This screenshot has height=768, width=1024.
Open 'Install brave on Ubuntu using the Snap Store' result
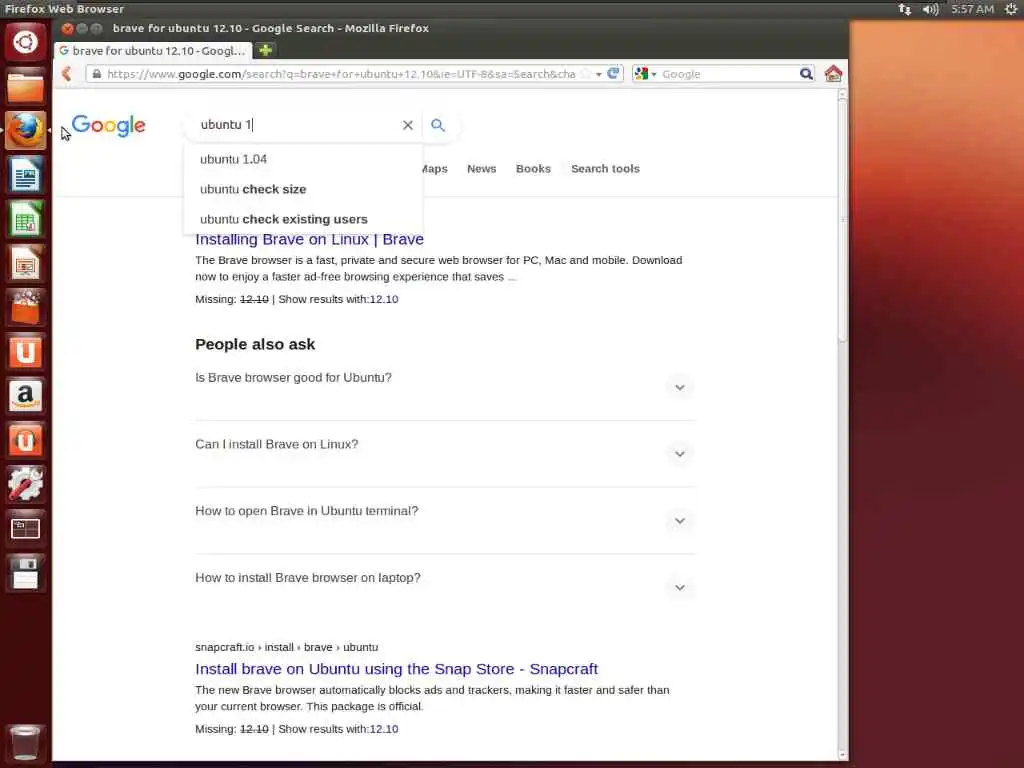(396, 669)
